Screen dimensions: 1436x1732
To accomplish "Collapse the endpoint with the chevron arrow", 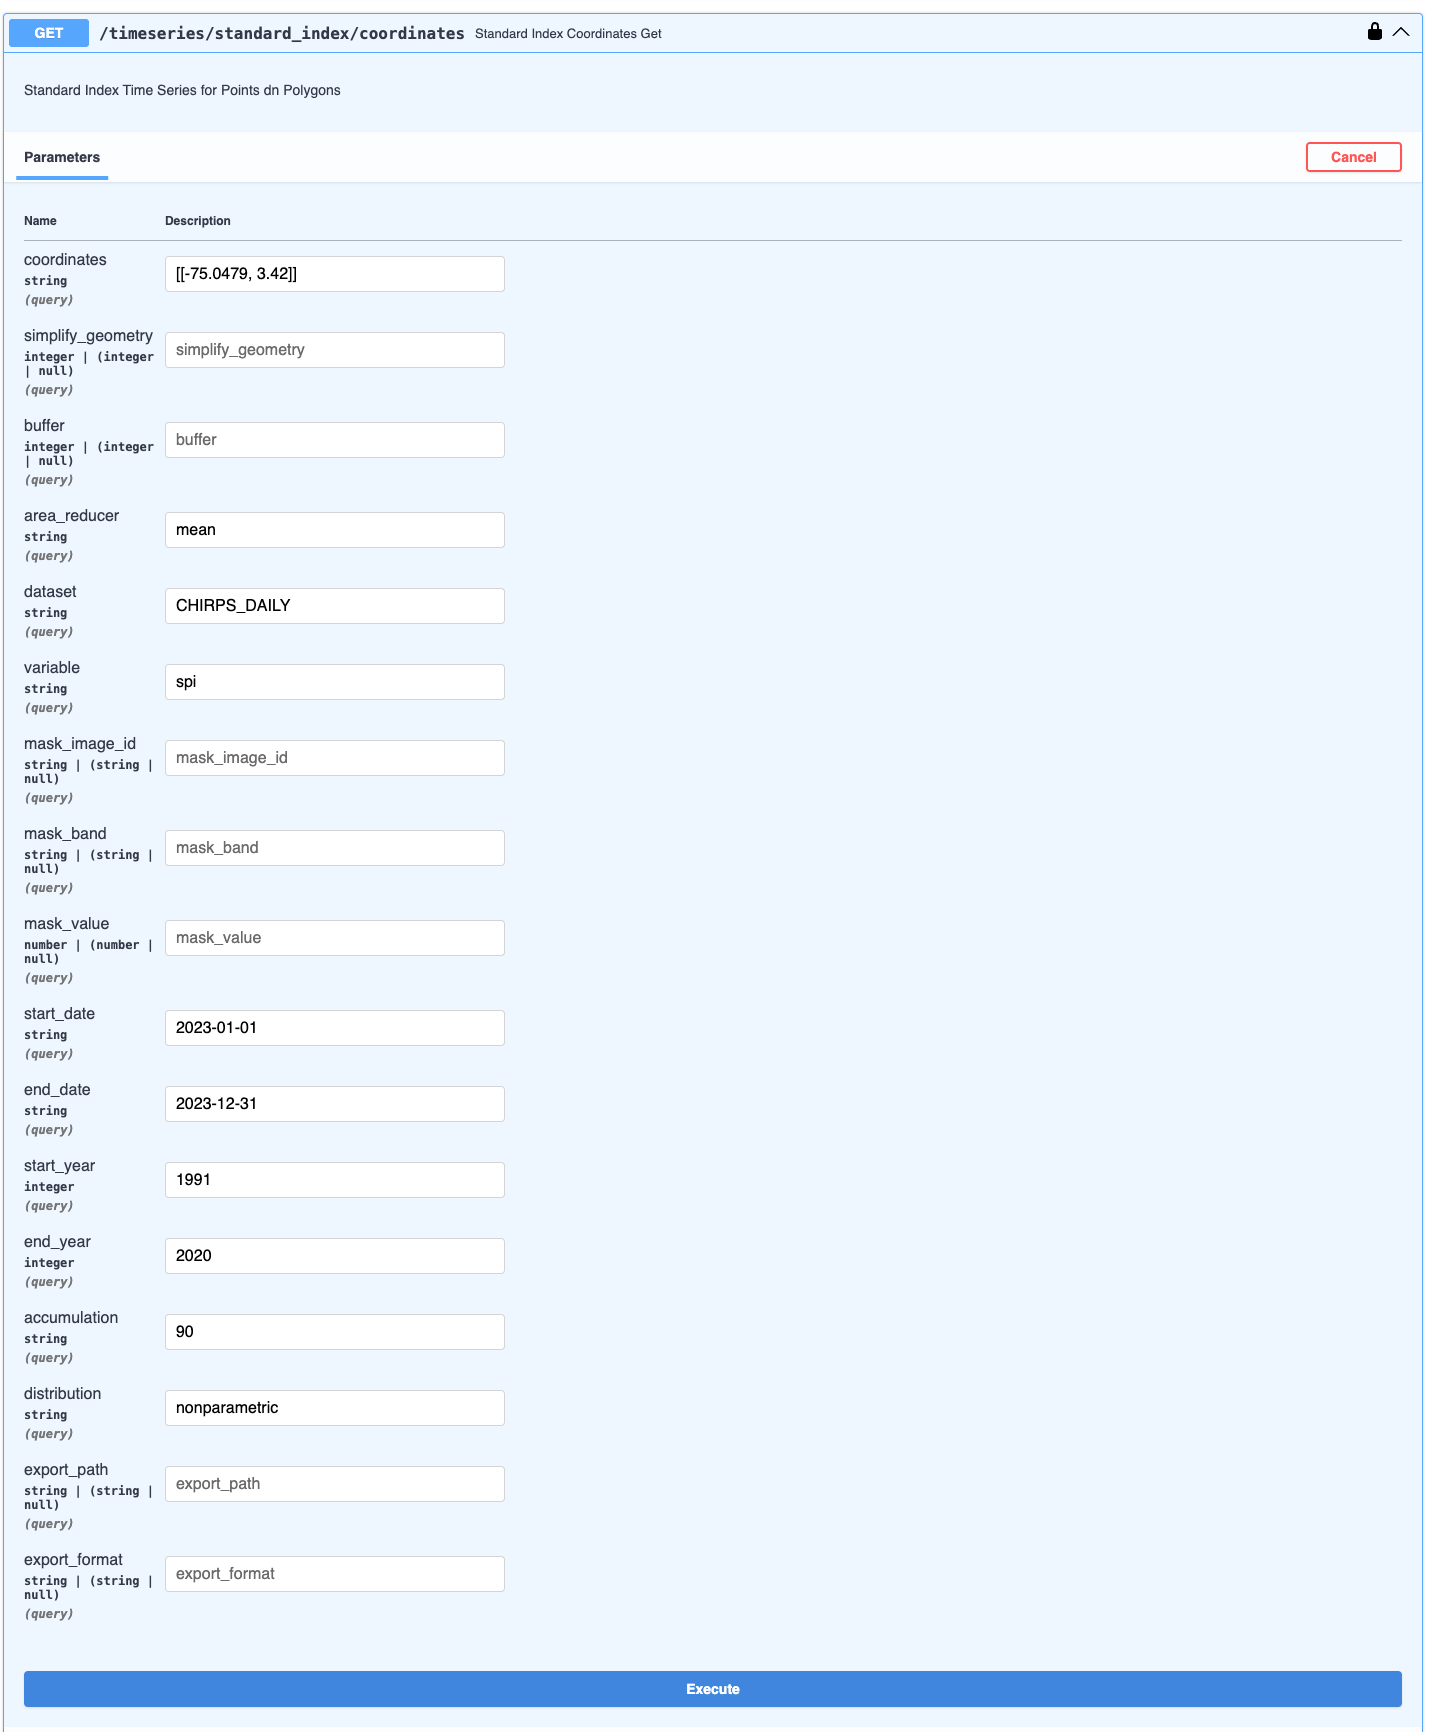I will pos(1401,32).
